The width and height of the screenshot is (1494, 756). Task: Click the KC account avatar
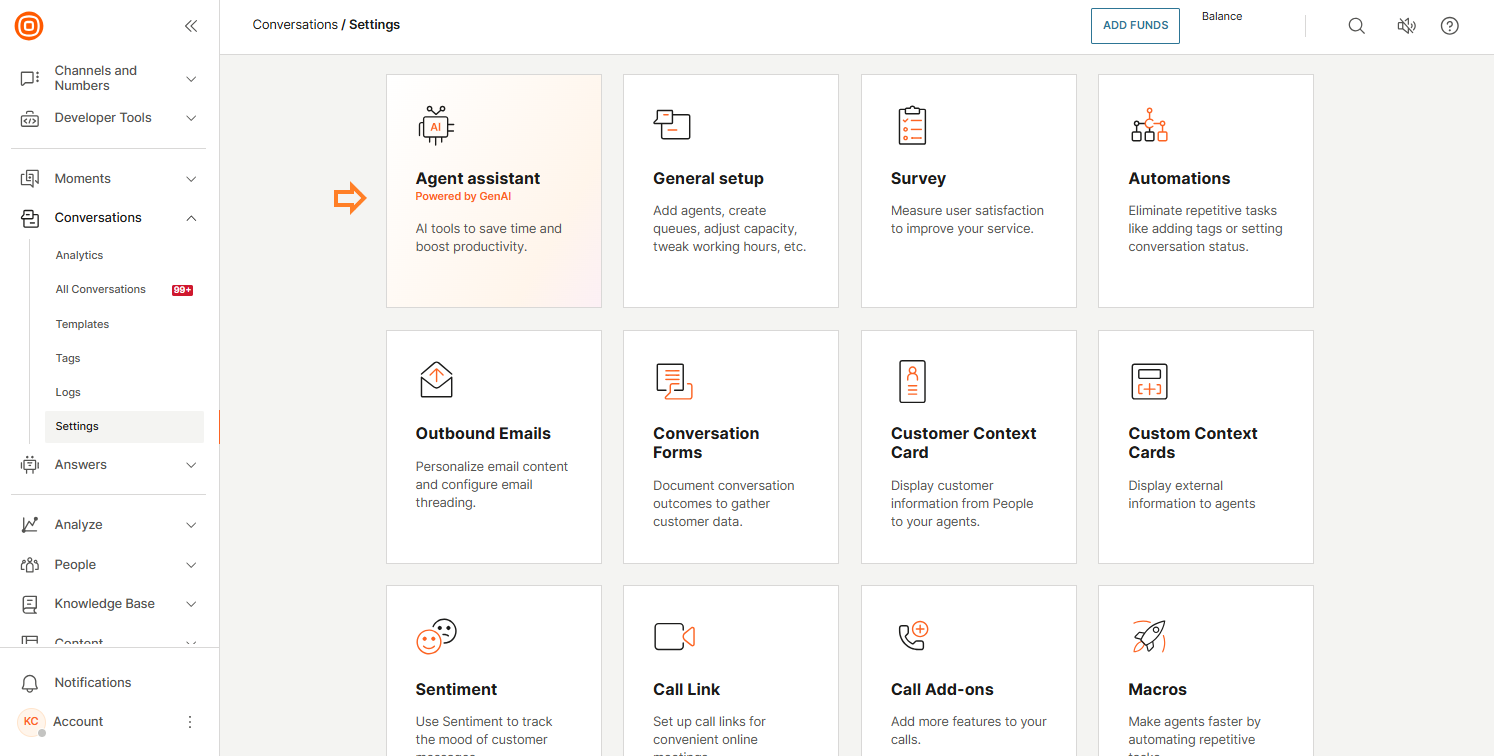(x=31, y=722)
